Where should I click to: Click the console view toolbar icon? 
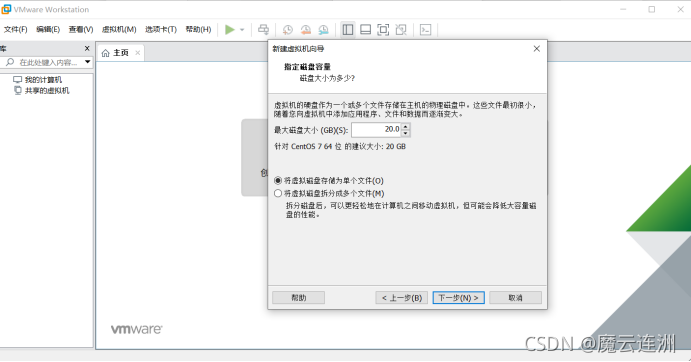tap(425, 30)
